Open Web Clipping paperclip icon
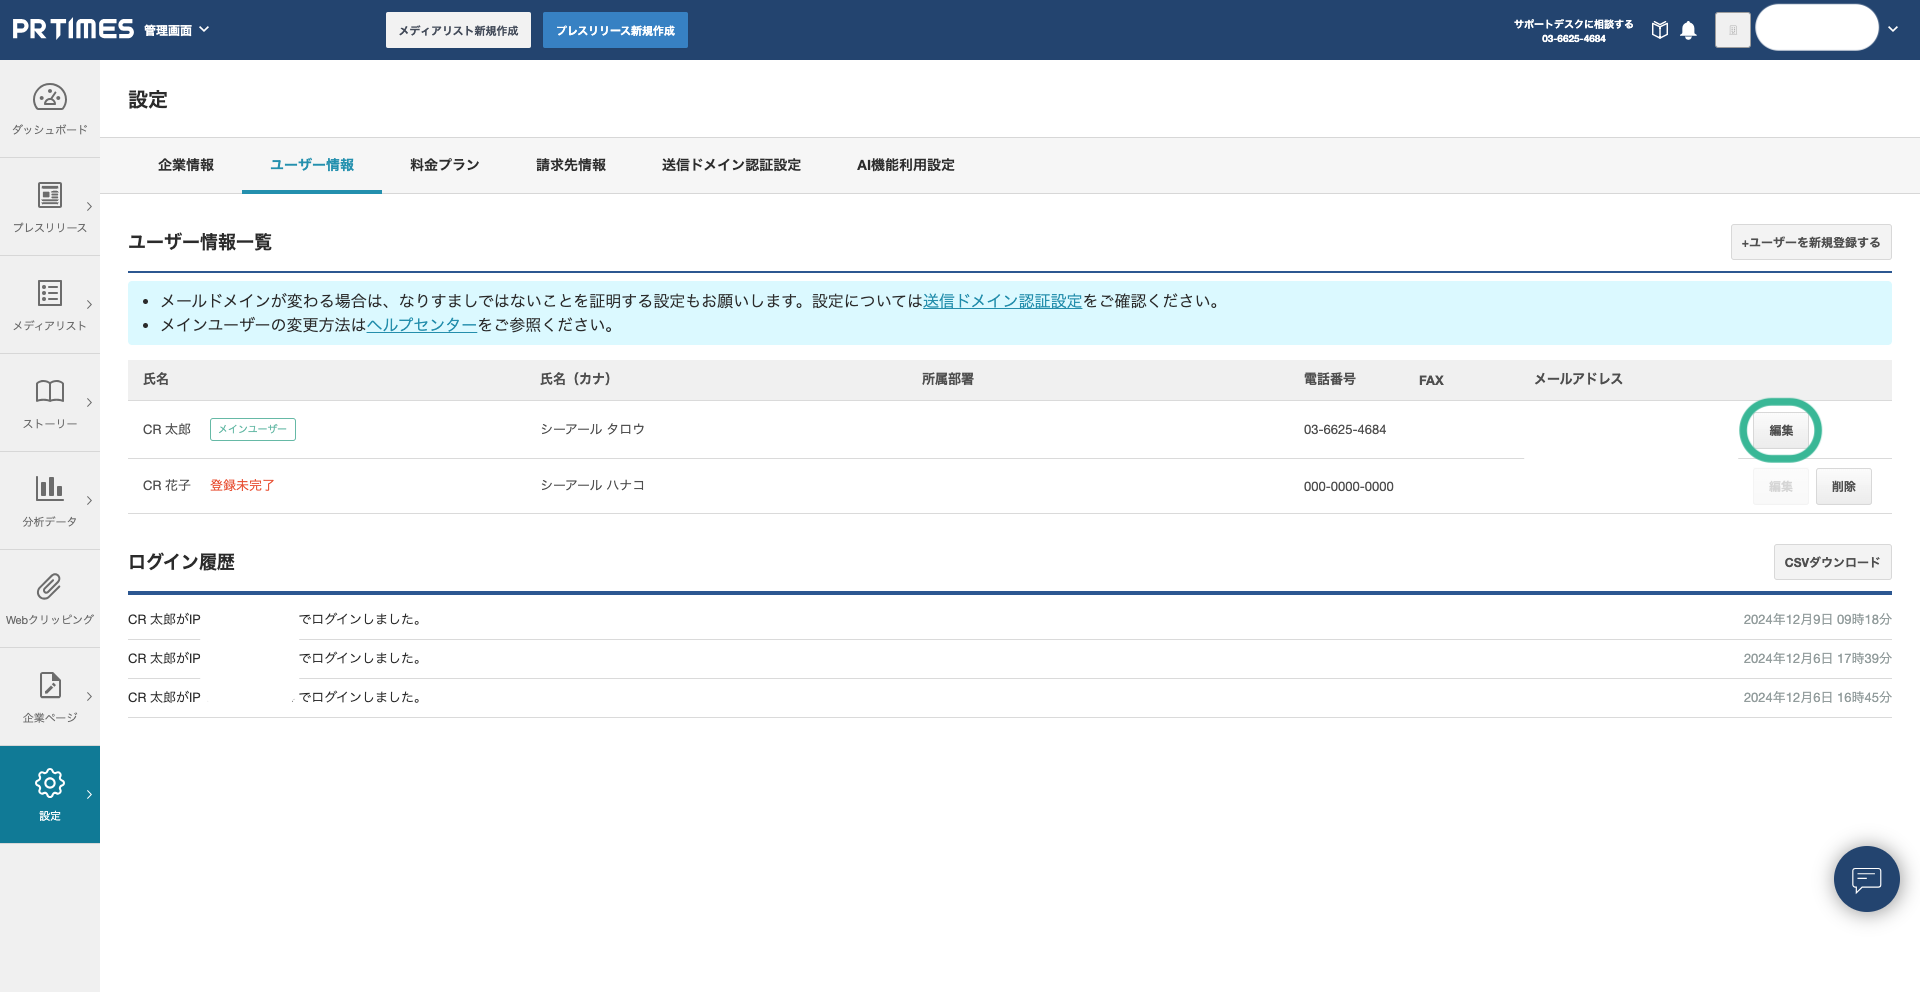Screen dimensions: 1920x992 pos(49,587)
